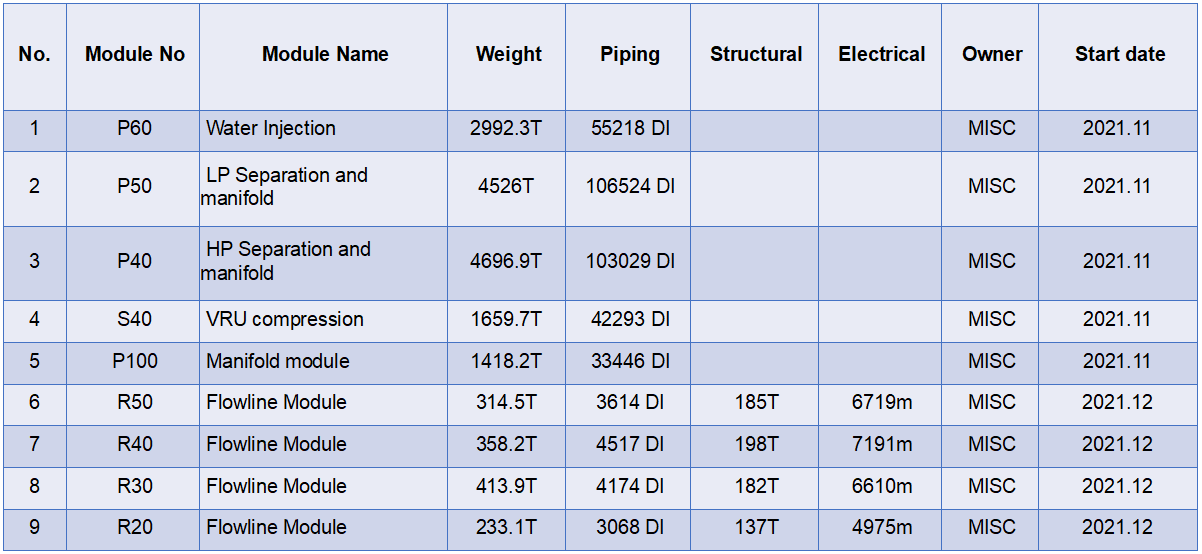Image resolution: width=1202 pixels, height=554 pixels.
Task: Click the Start date column header
Action: [x=1118, y=56]
